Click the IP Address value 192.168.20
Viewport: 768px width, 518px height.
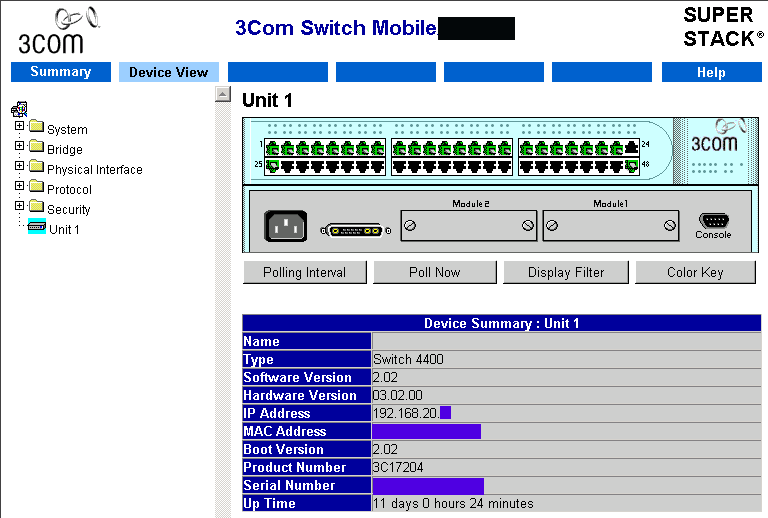(x=406, y=413)
